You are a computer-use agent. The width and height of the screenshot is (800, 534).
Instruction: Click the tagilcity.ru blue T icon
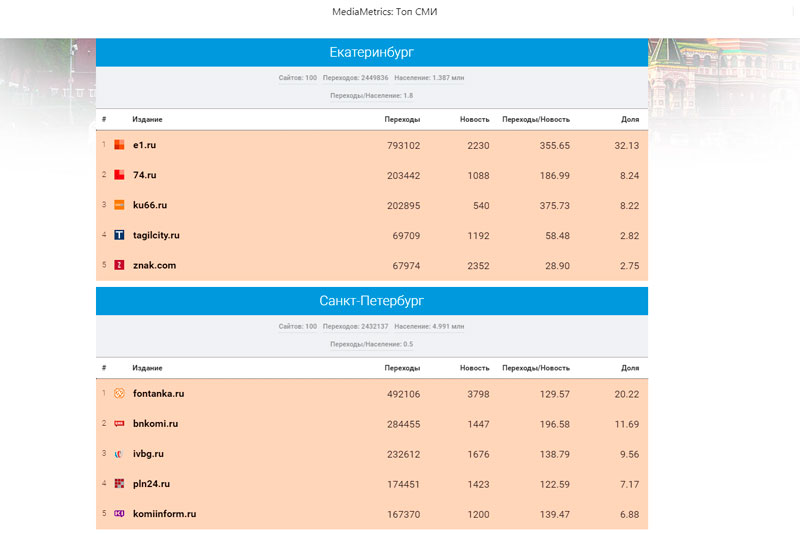coord(119,235)
